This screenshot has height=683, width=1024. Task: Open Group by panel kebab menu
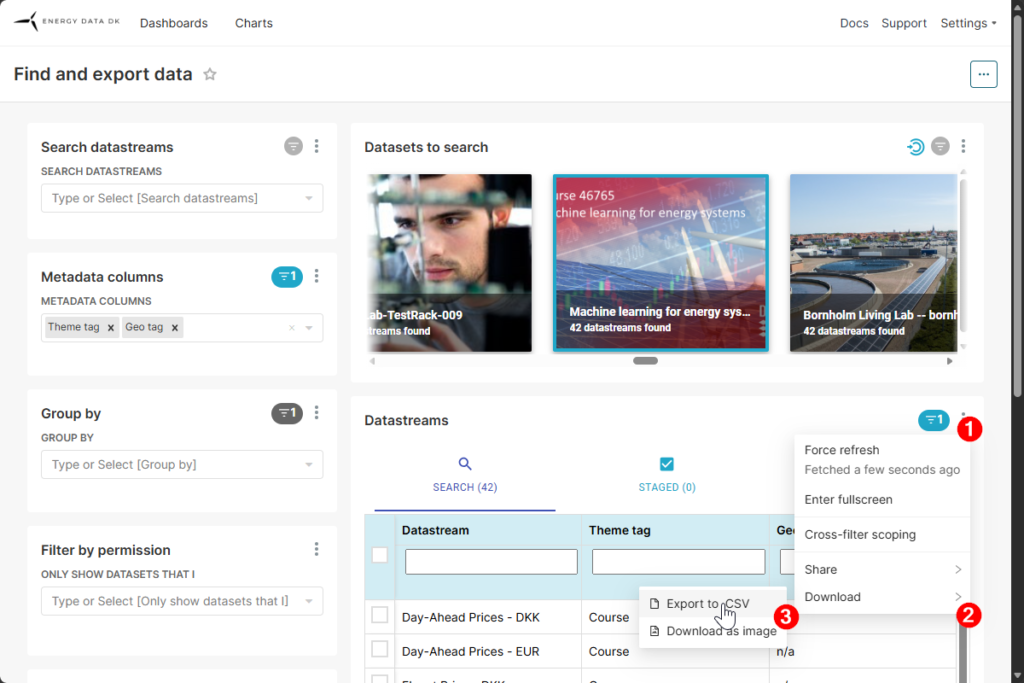point(317,413)
